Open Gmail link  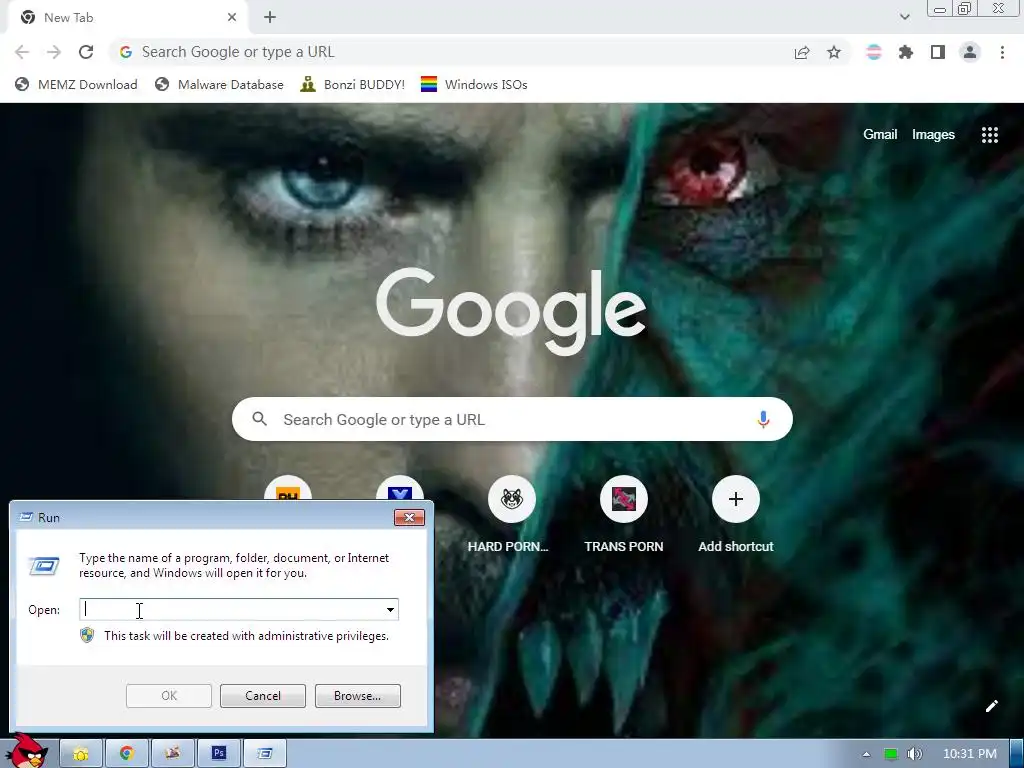880,135
